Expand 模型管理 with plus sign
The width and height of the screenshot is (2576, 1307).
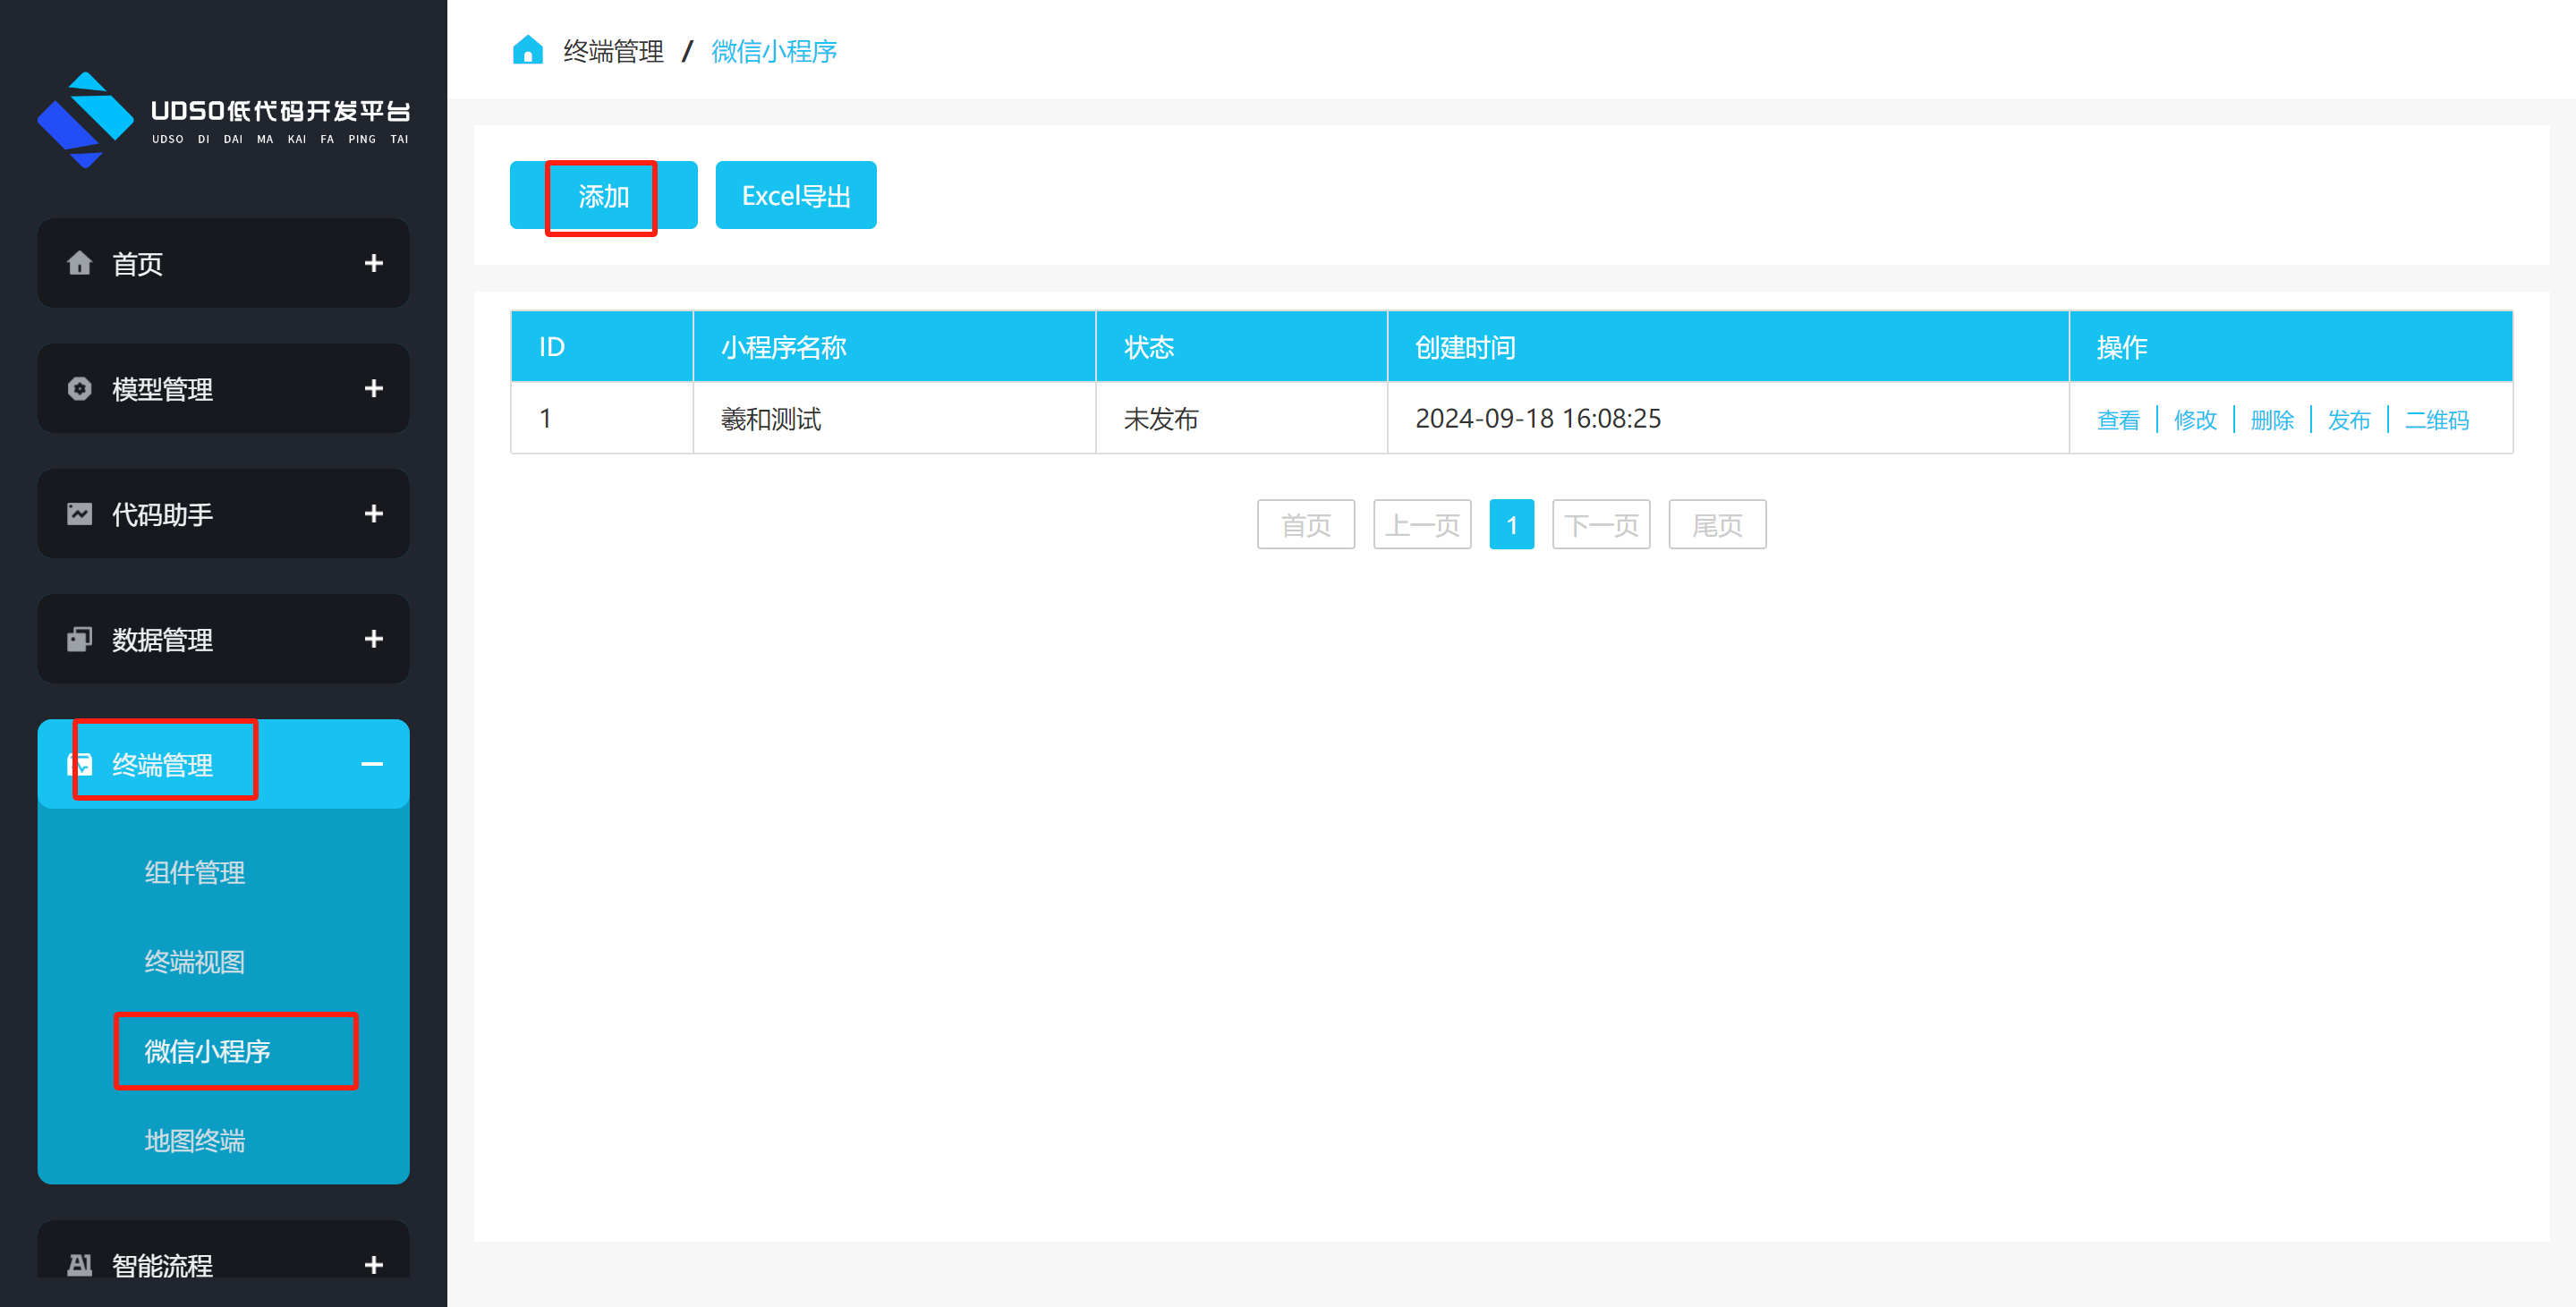(373, 388)
